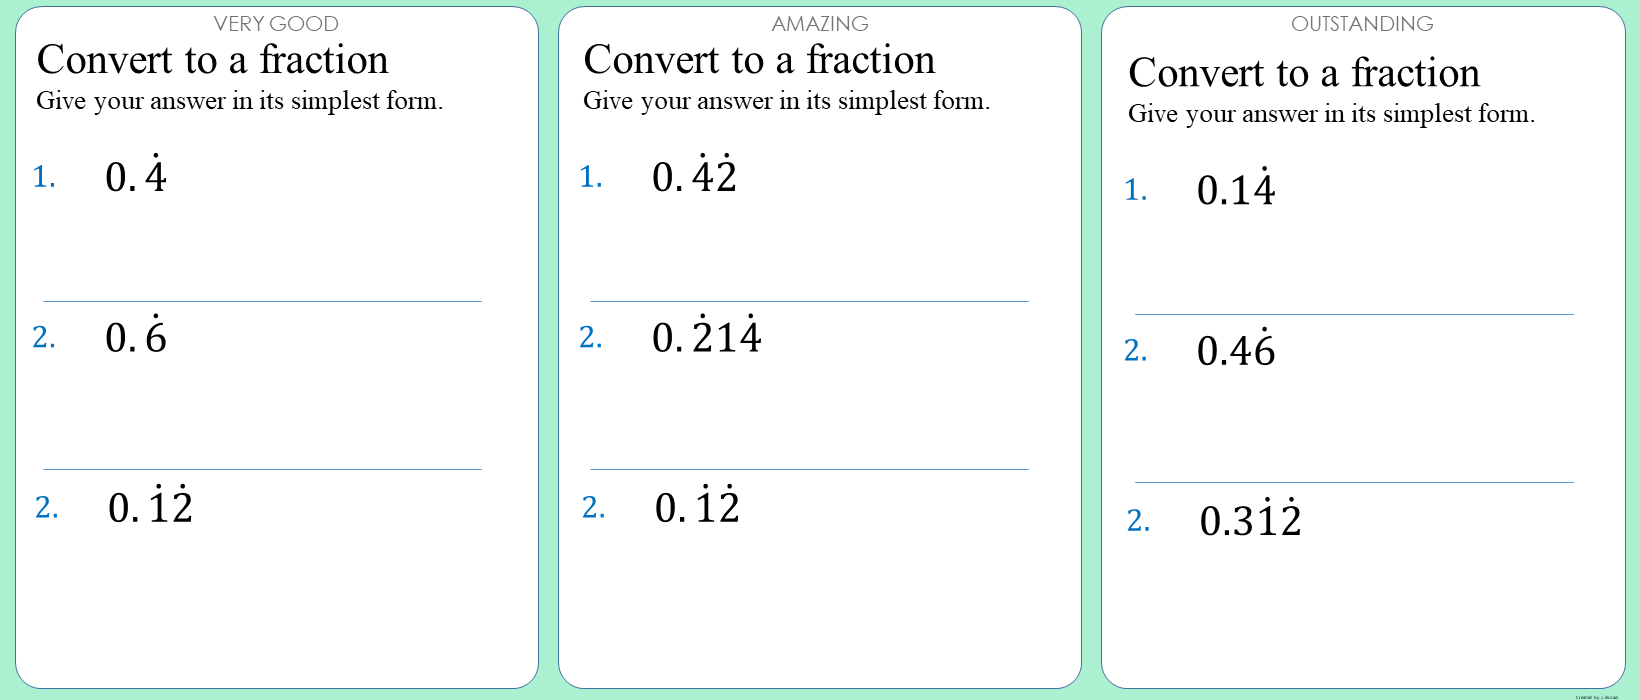Click the simplest form instruction under OUTSTANDING
This screenshot has height=700, width=1640.
pos(1331,114)
